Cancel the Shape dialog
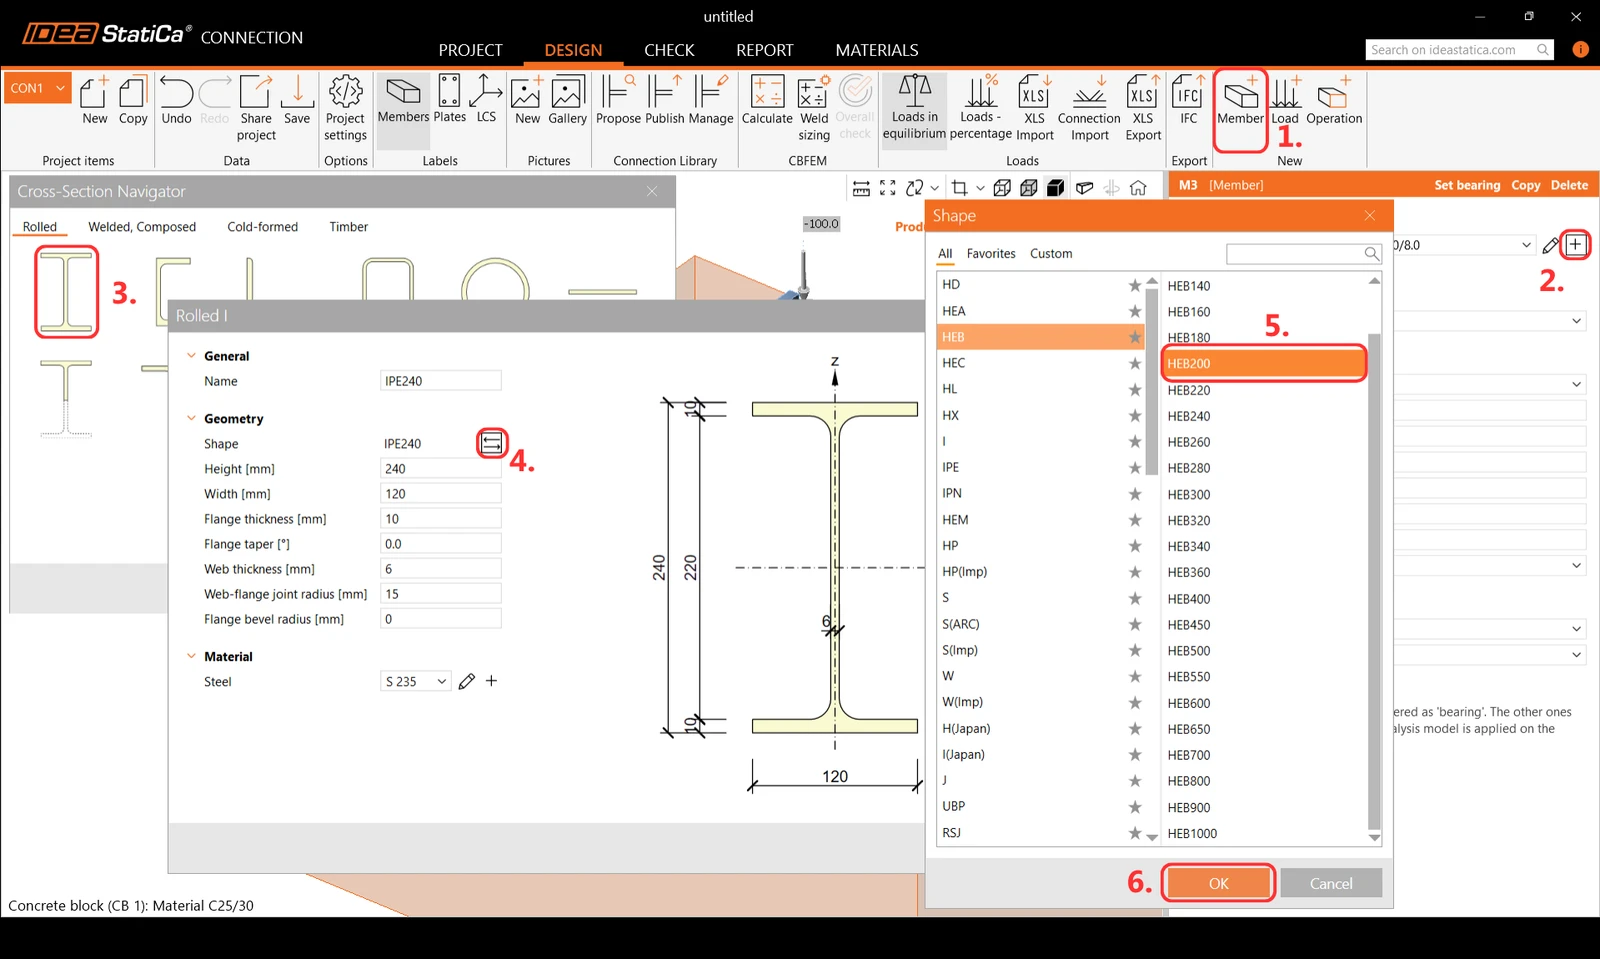Viewport: 1600px width, 959px height. coord(1331,883)
